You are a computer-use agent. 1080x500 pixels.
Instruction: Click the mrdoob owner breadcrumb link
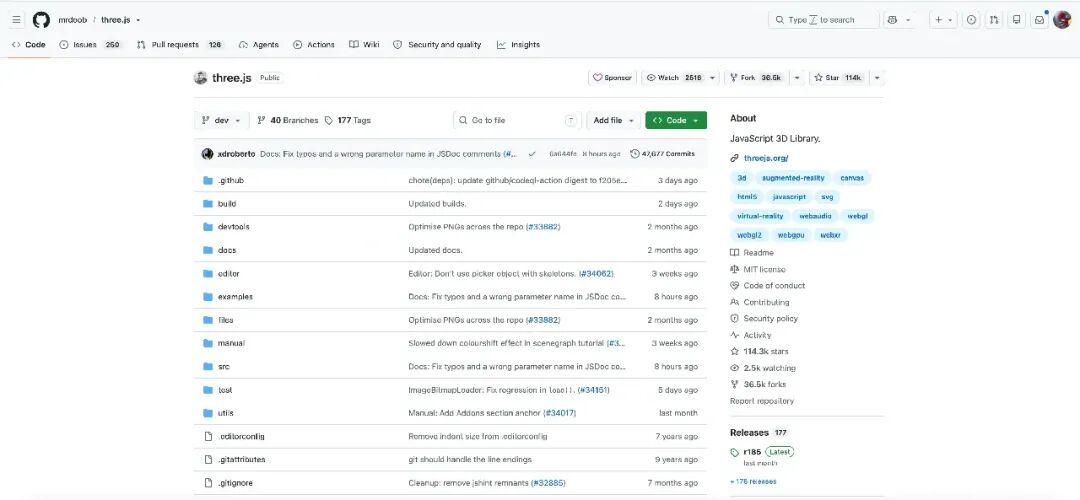coord(72,20)
